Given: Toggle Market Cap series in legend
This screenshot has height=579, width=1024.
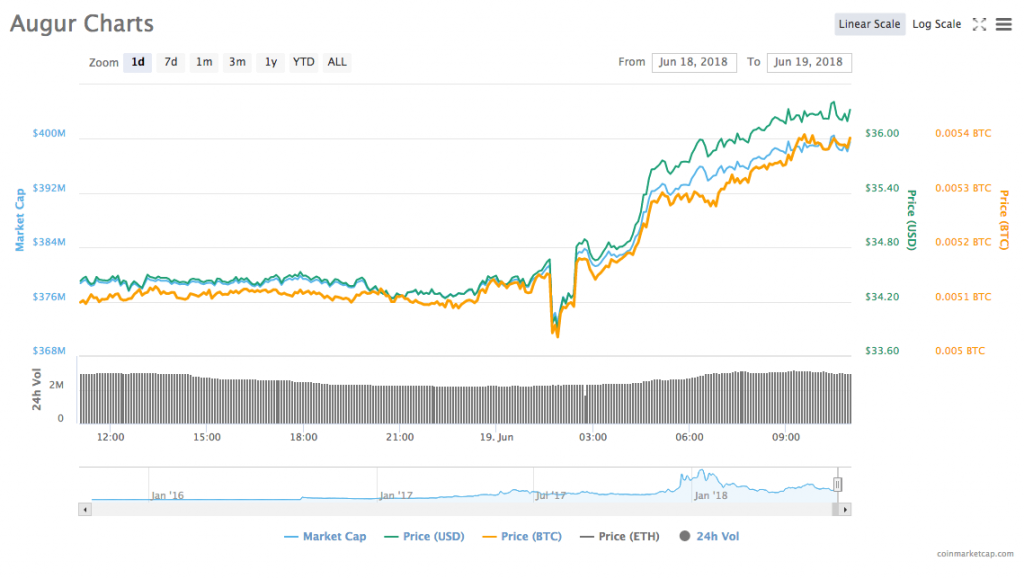Looking at the screenshot, I should coord(325,537).
